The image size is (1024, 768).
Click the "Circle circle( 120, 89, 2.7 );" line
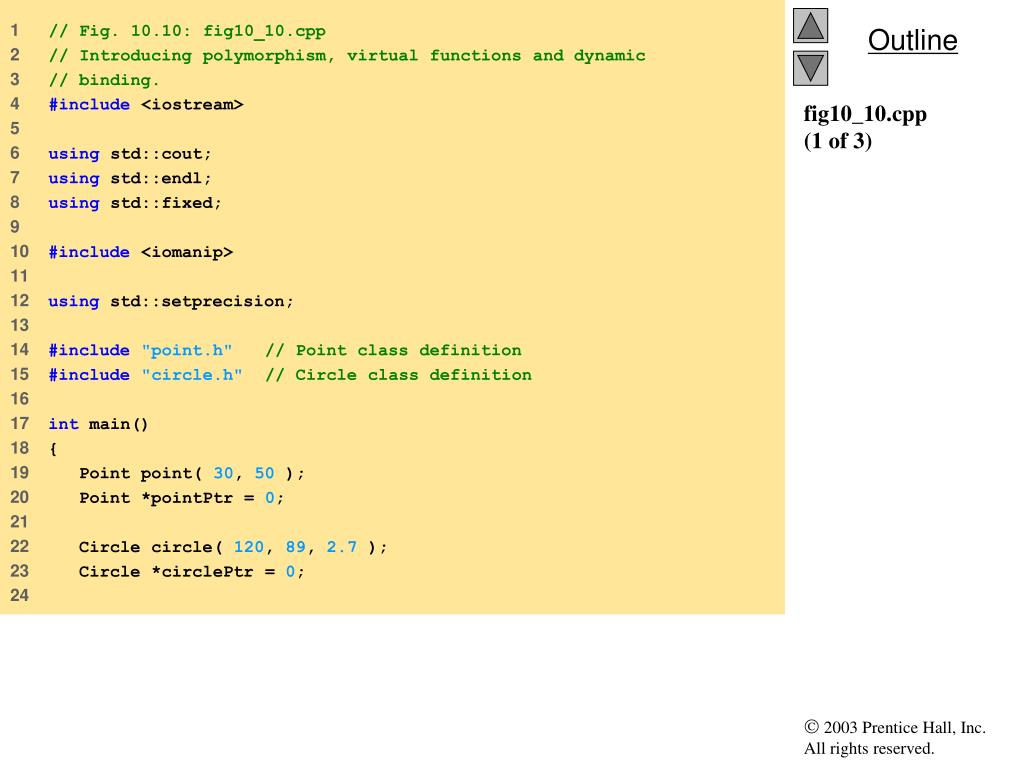tap(232, 547)
